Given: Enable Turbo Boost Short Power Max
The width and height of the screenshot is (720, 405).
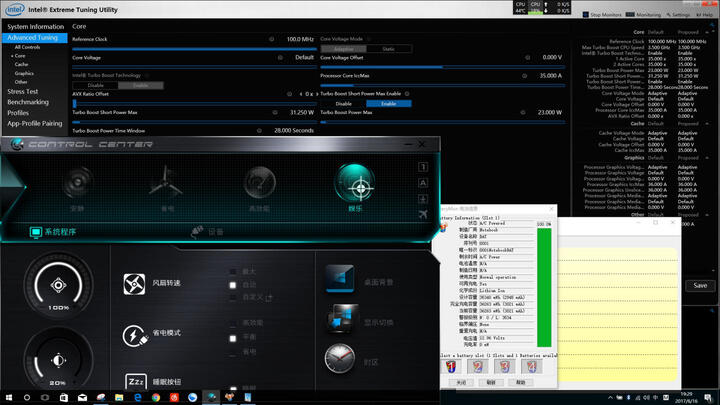Looking at the screenshot, I should (388, 104).
